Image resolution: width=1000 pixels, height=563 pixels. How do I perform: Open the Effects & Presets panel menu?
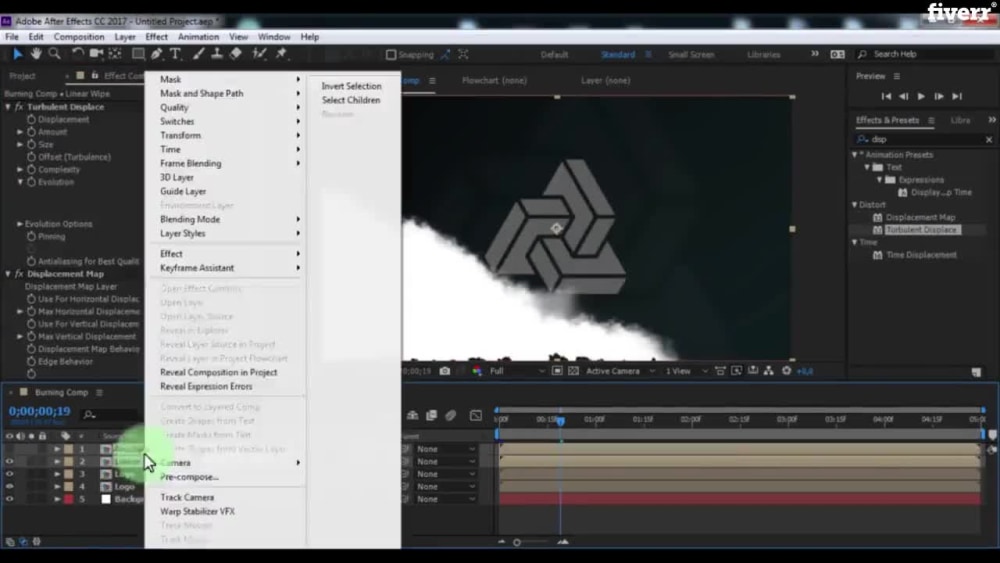[x=931, y=121]
